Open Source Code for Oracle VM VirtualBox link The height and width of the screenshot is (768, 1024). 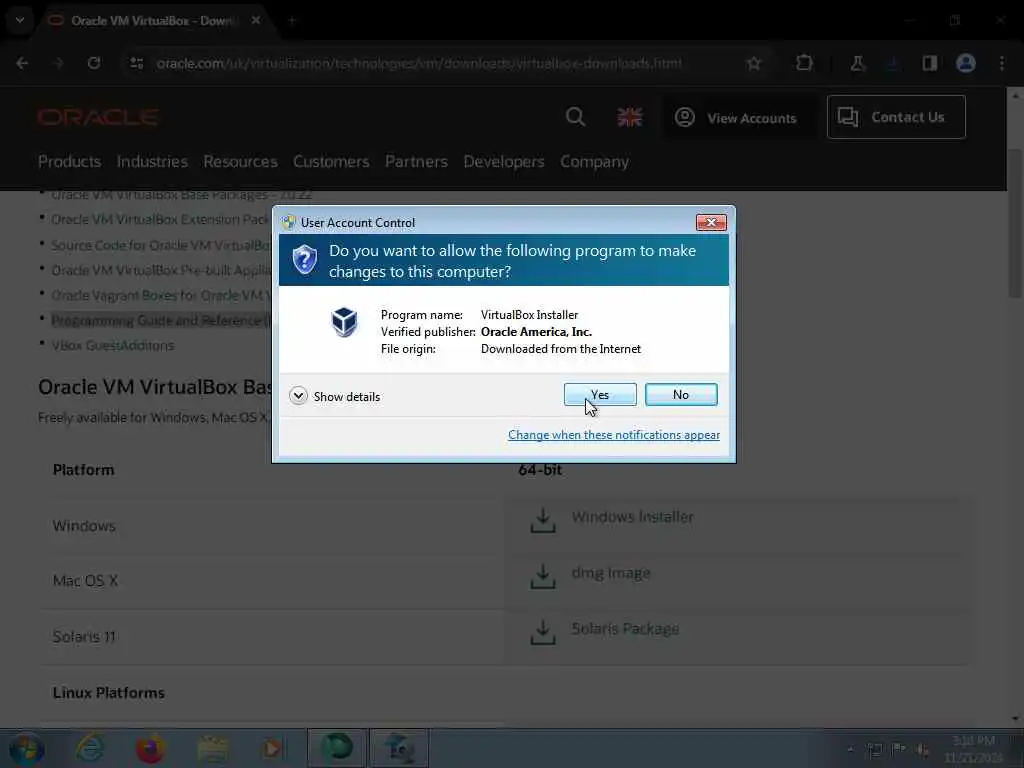coord(161,246)
